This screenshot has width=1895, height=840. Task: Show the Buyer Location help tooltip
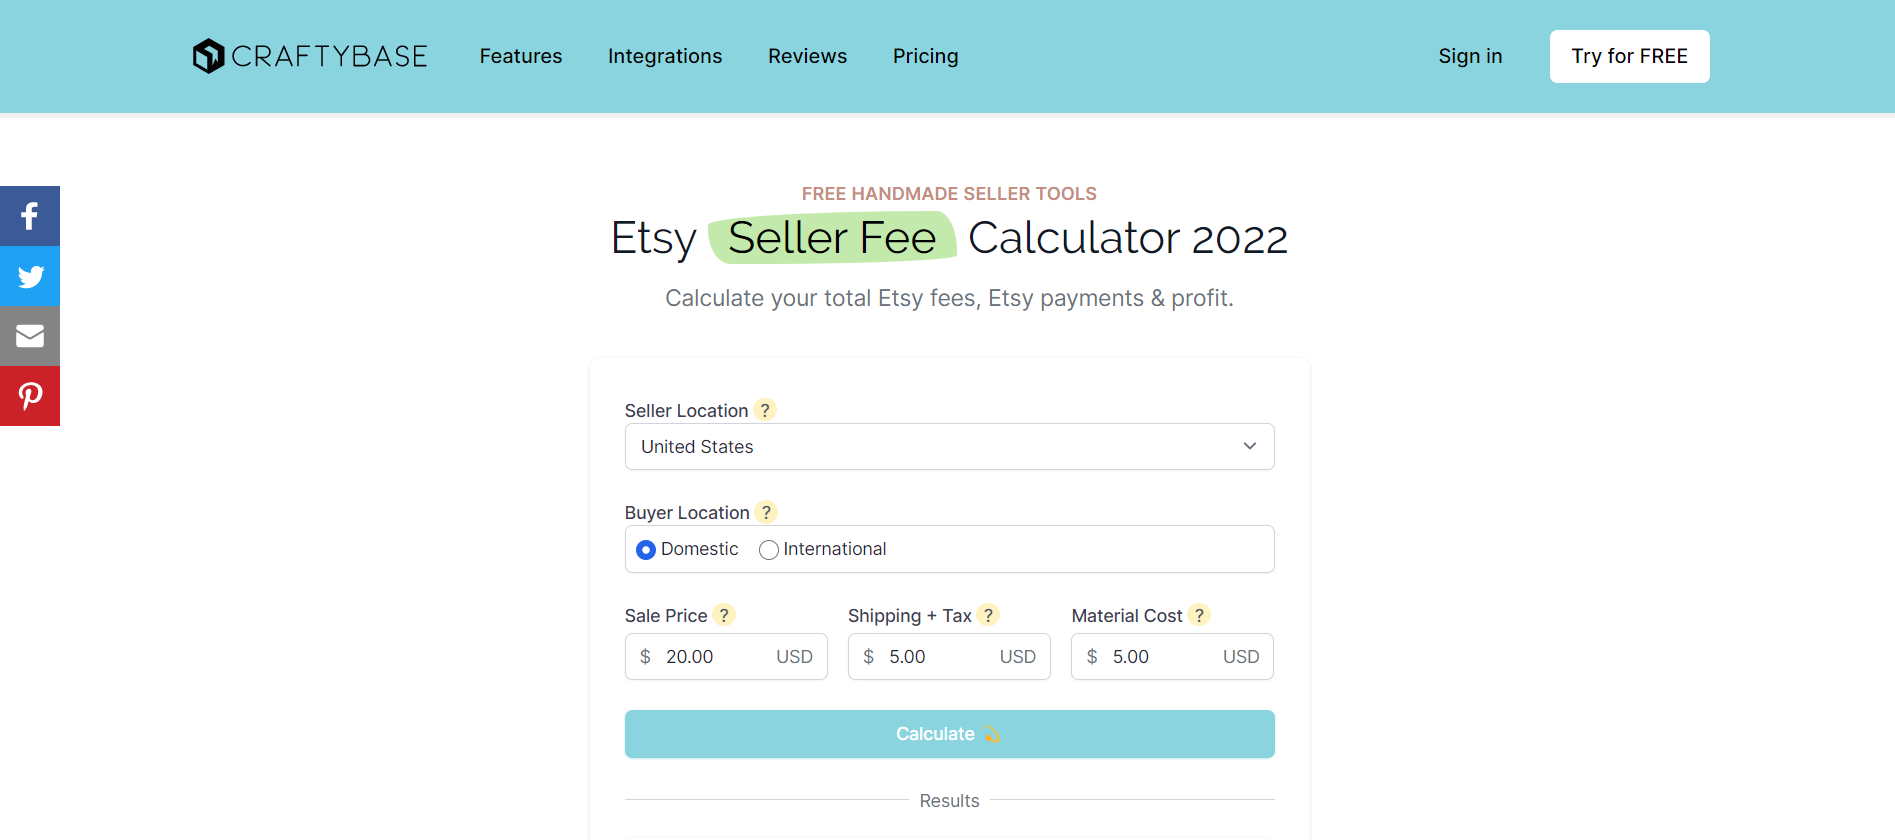[x=766, y=512]
